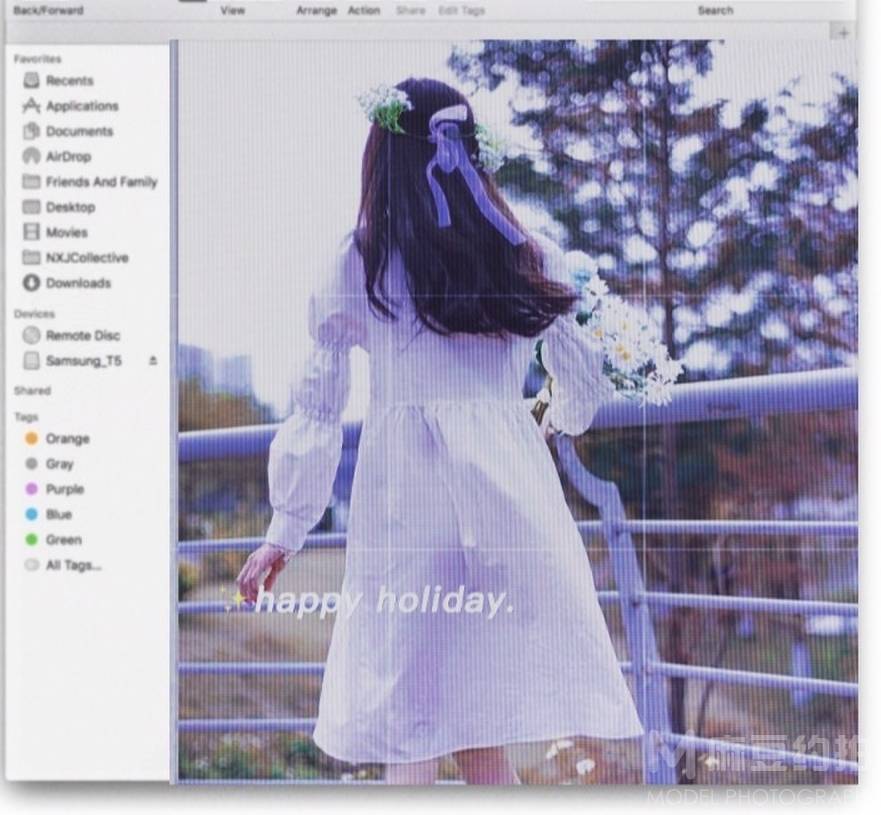The height and width of the screenshot is (815, 881).
Task: Open the Friends And Family folder
Action: (100, 182)
